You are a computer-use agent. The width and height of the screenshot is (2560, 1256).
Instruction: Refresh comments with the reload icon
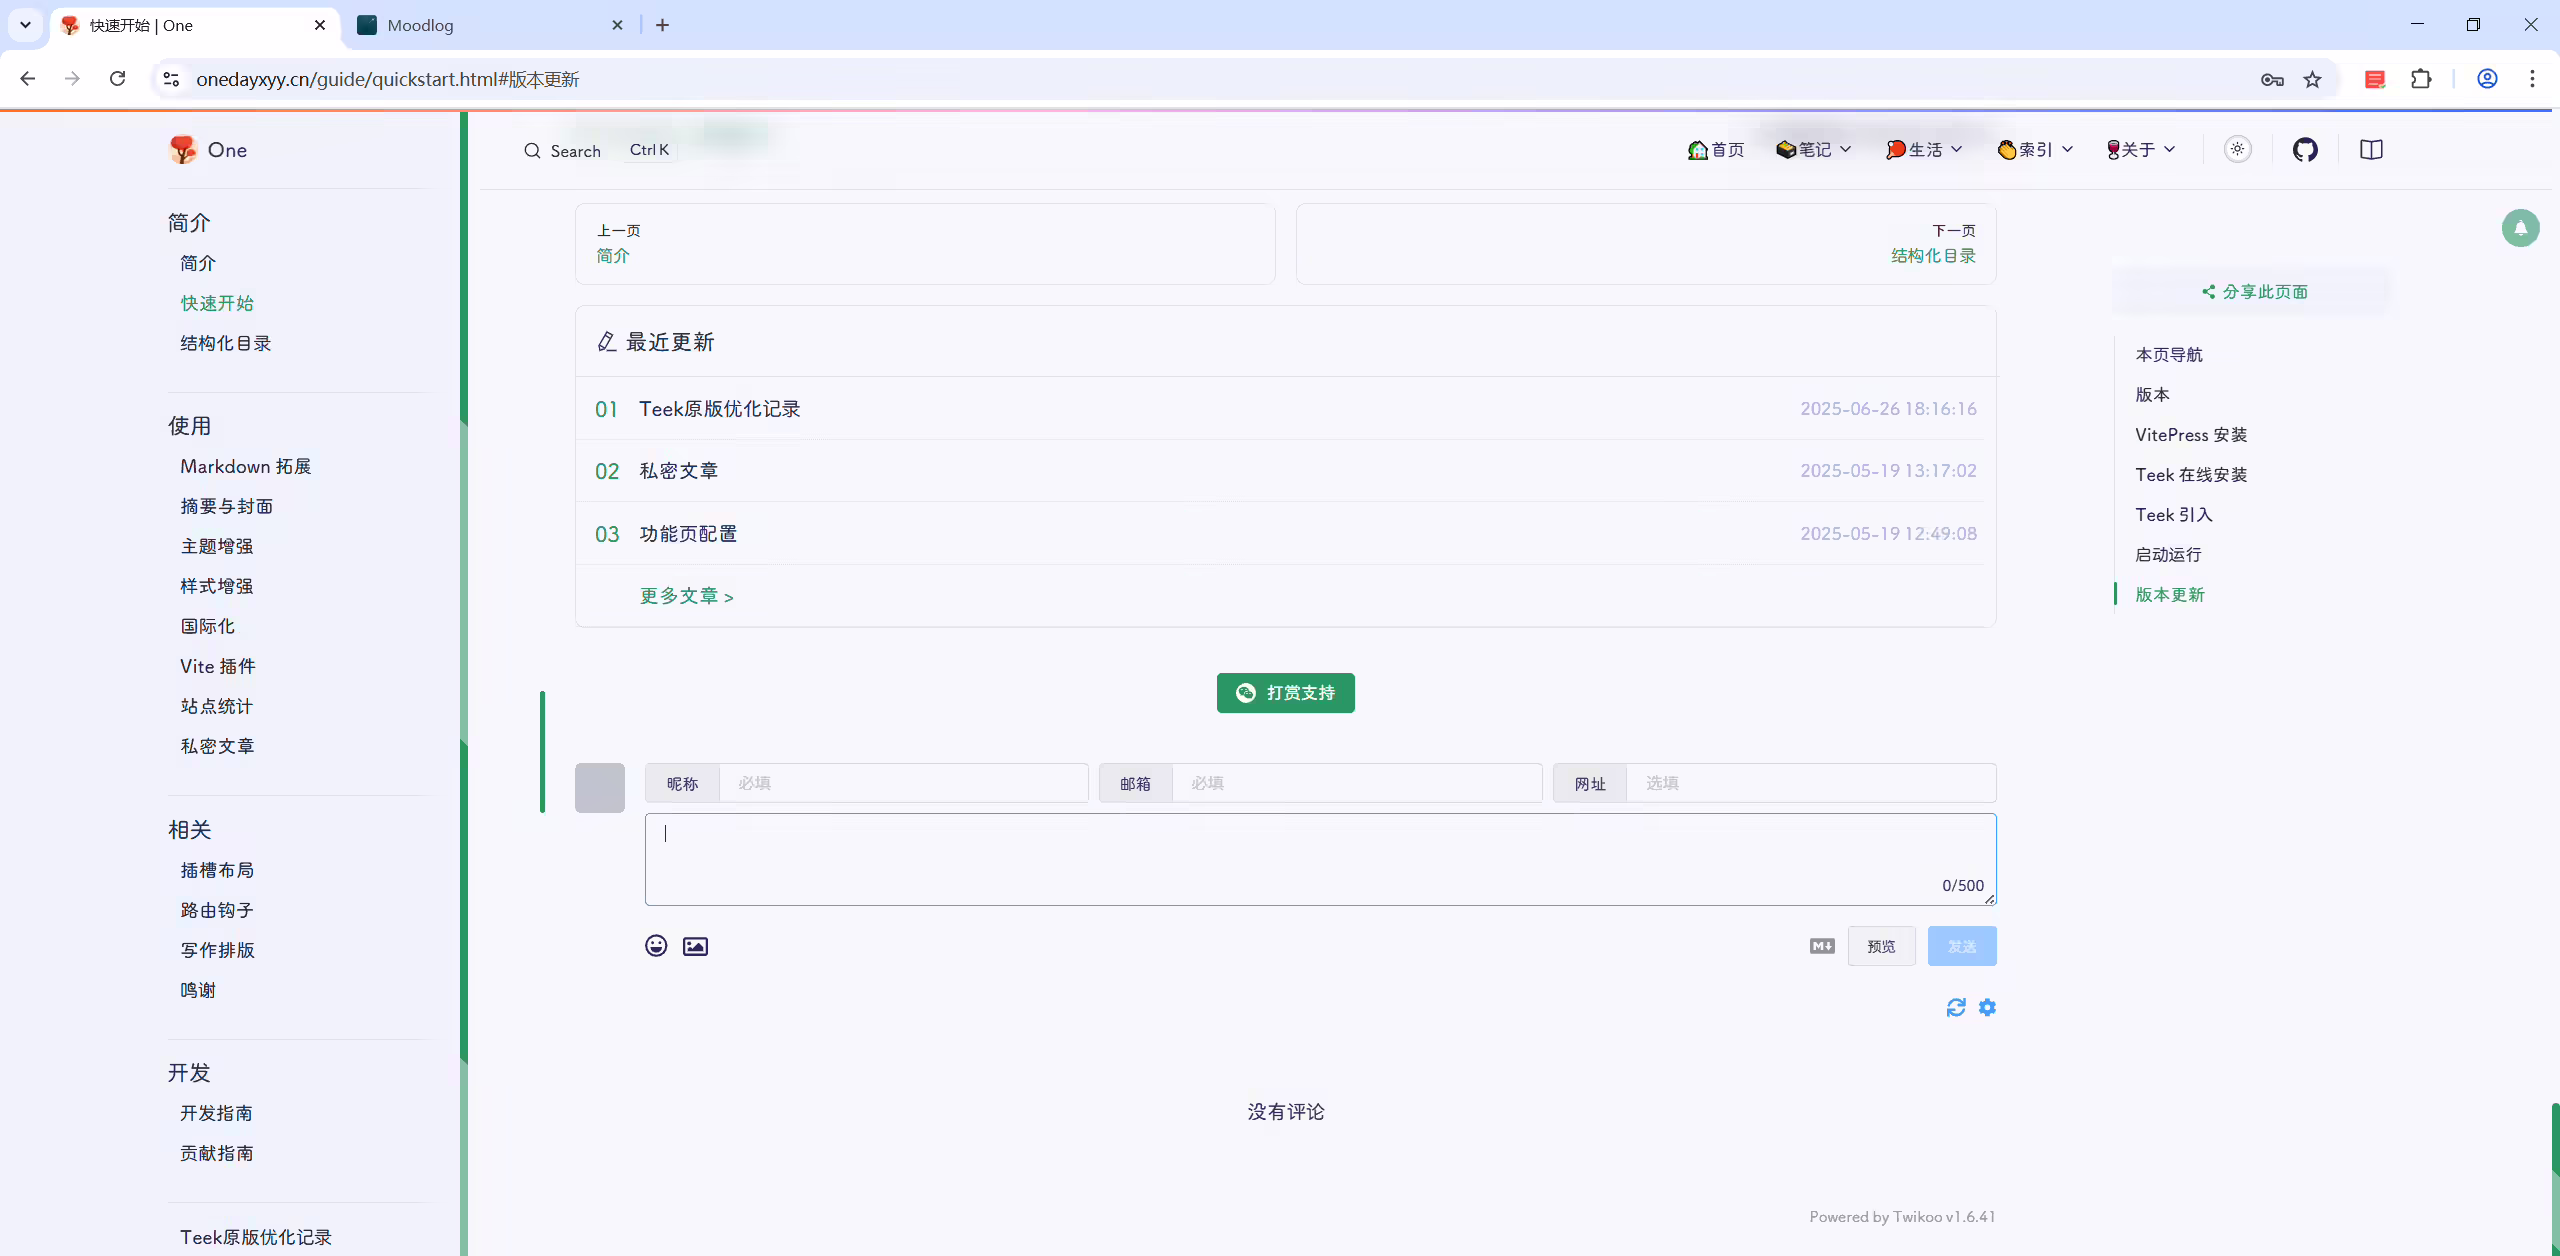(1956, 1007)
